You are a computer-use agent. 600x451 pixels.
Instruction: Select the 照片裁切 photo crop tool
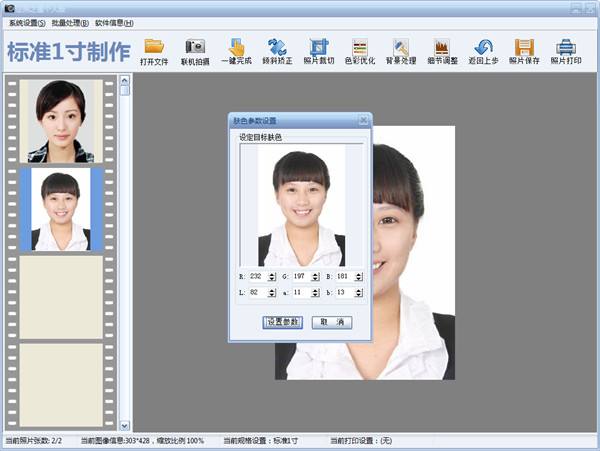coord(319,51)
